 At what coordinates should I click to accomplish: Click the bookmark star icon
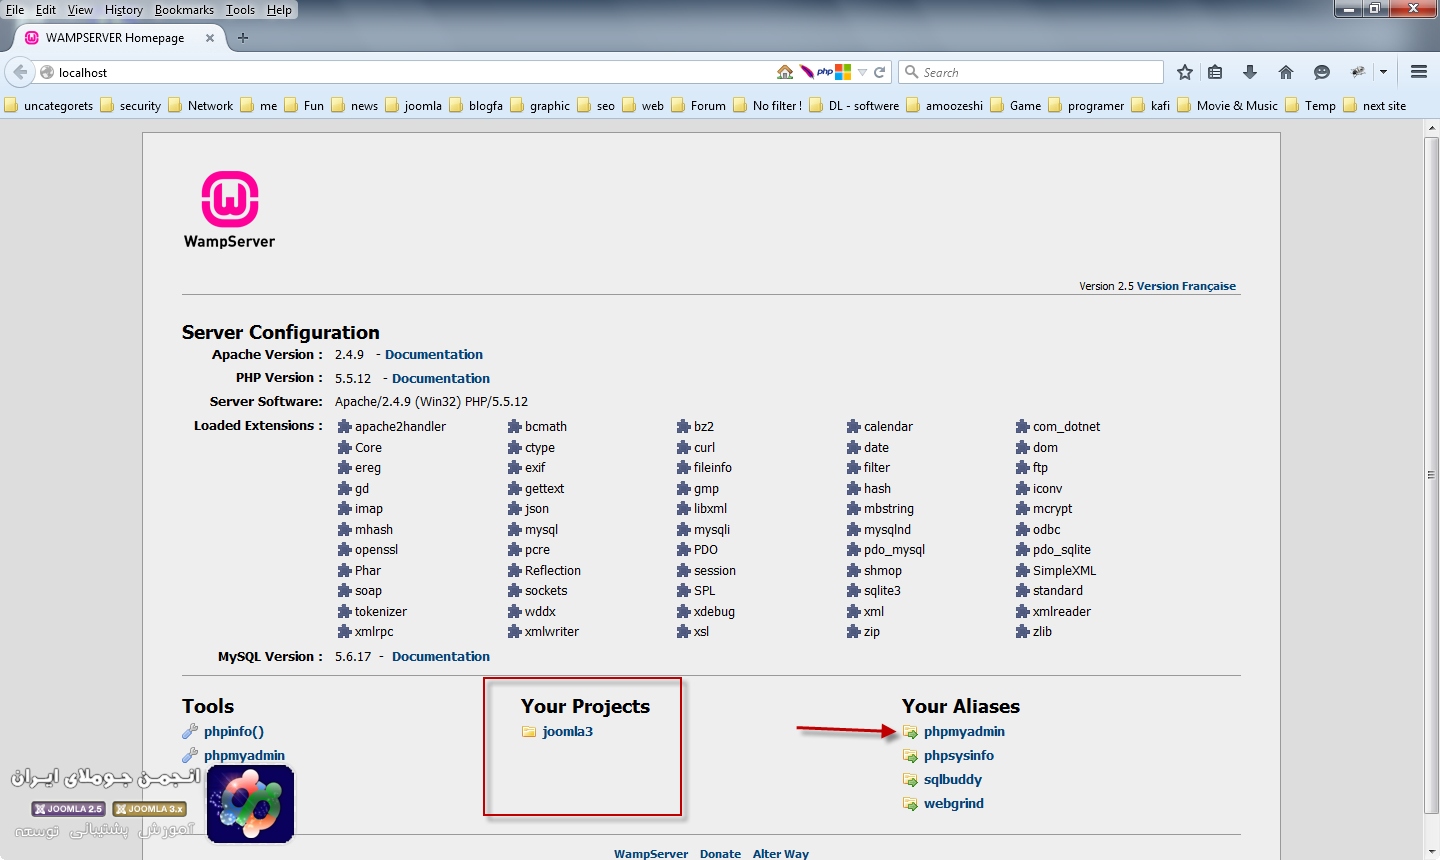1185,72
